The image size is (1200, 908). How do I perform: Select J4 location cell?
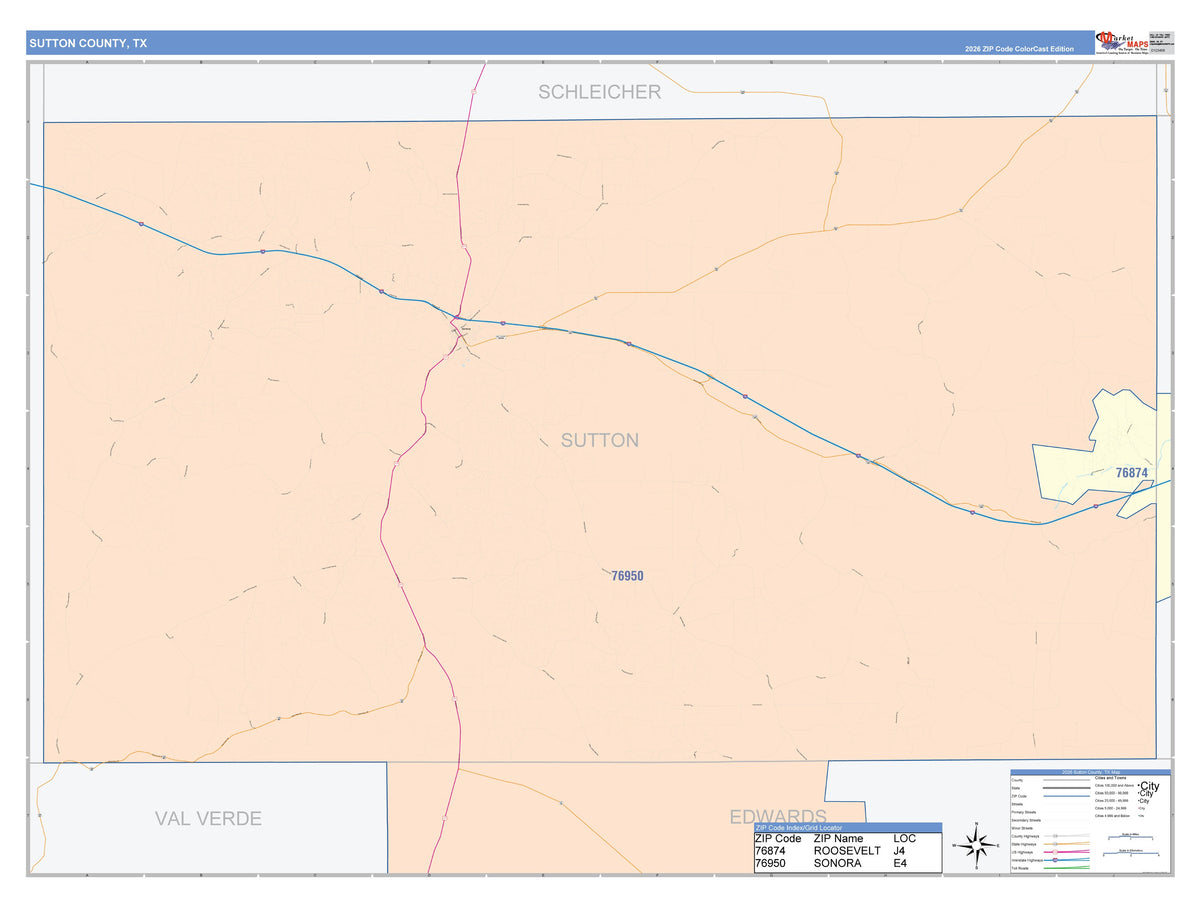pyautogui.click(x=900, y=851)
